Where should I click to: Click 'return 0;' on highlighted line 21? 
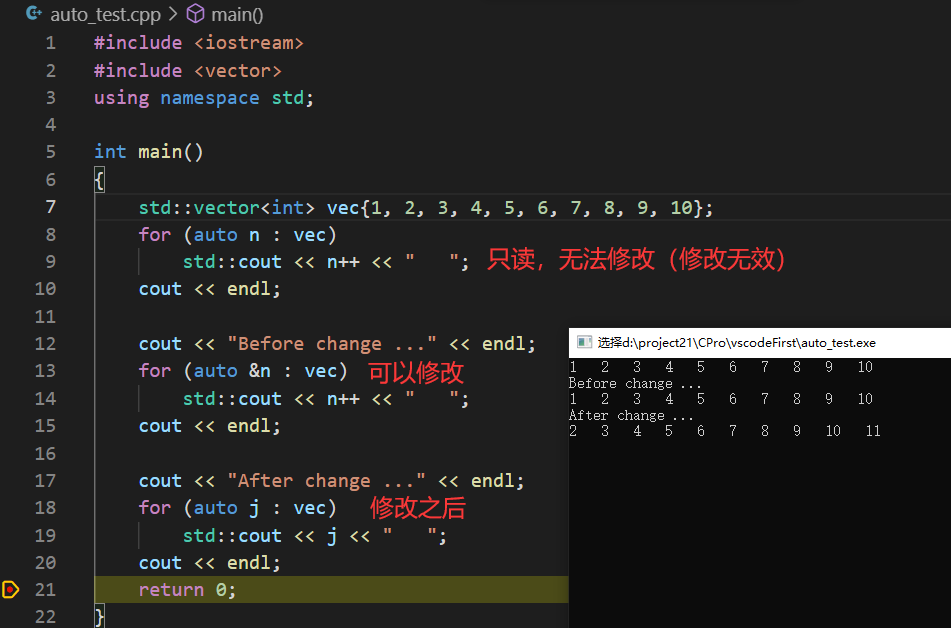(x=187, y=590)
